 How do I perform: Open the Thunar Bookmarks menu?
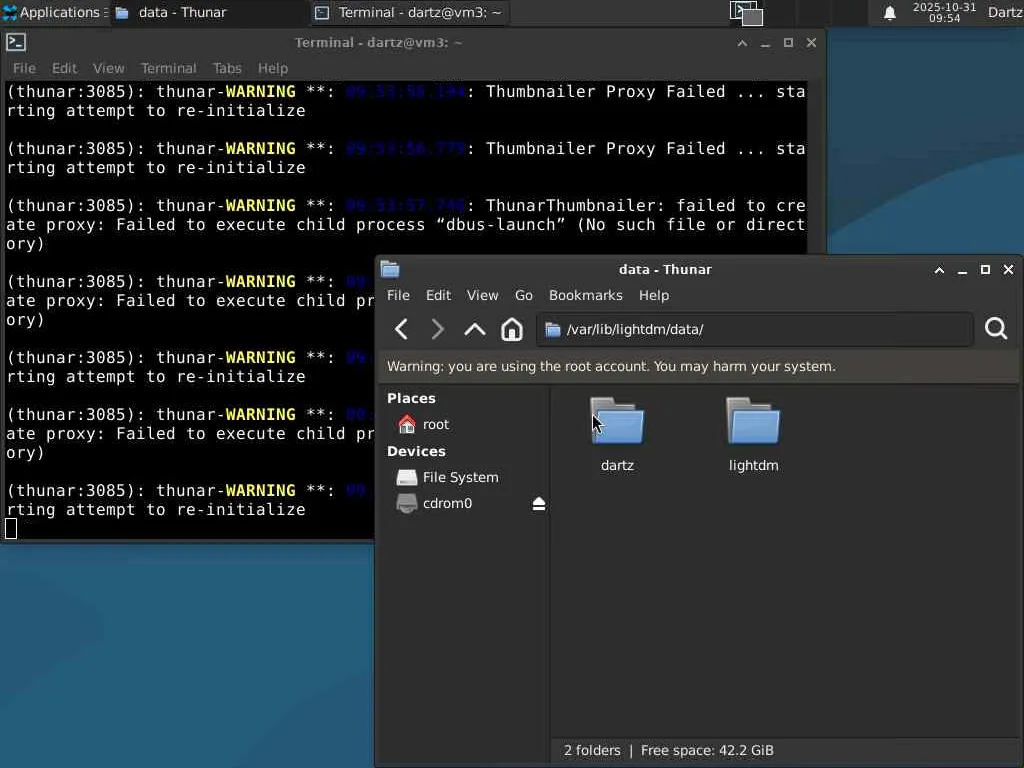coord(586,295)
